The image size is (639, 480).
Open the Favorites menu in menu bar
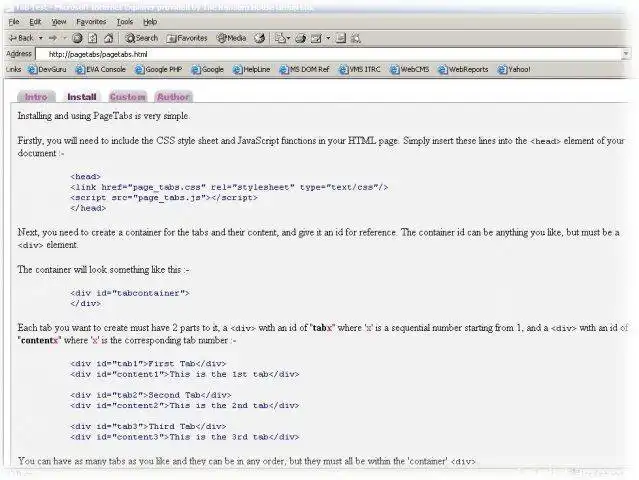pos(91,22)
